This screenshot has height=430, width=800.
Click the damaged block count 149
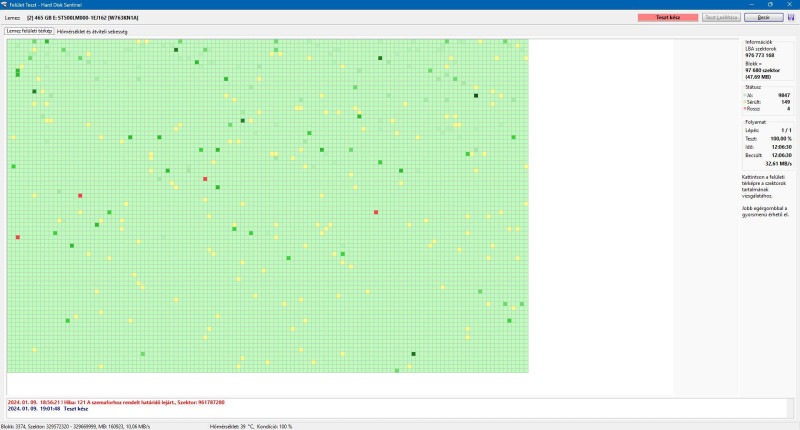(x=786, y=102)
